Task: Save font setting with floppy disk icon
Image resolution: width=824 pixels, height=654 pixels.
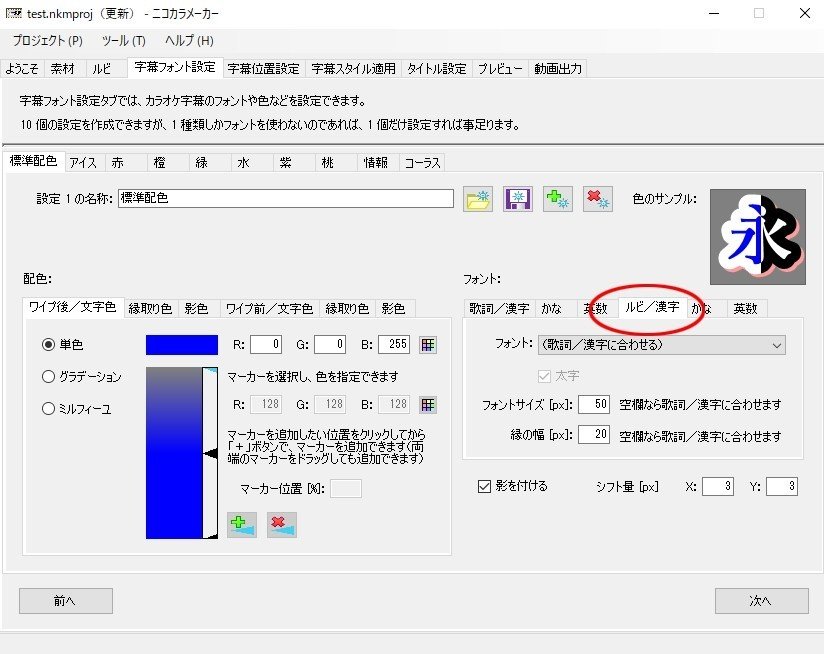Action: tap(518, 199)
